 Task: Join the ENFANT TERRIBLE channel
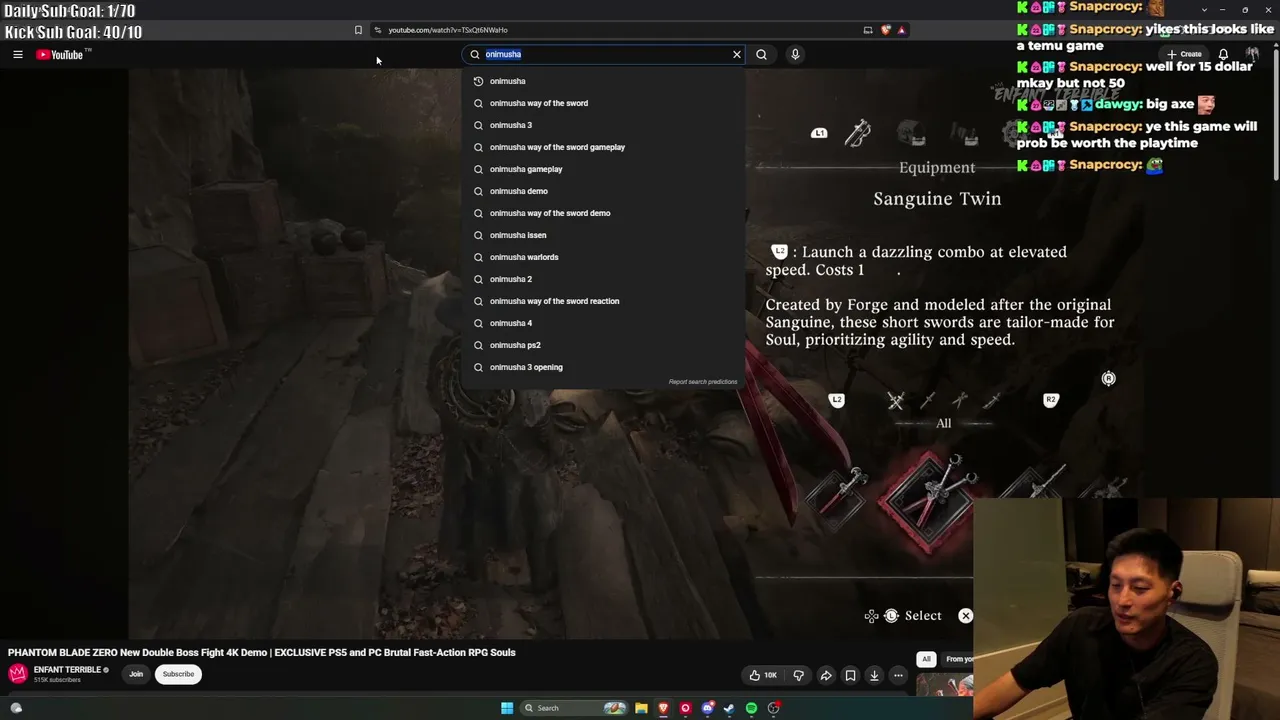136,674
